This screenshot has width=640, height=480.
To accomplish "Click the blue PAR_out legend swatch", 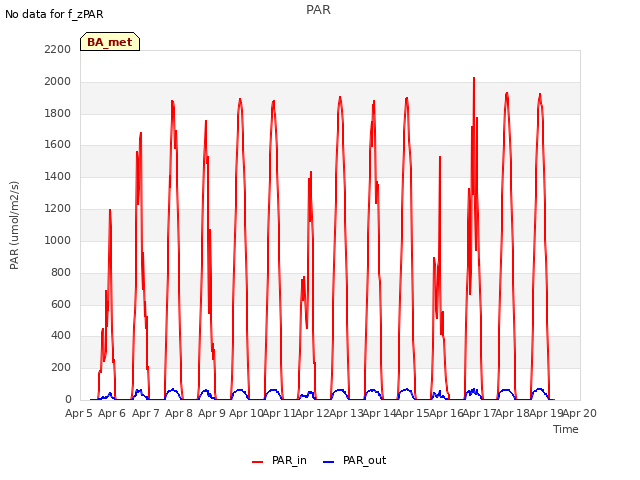I will [x=328, y=462].
